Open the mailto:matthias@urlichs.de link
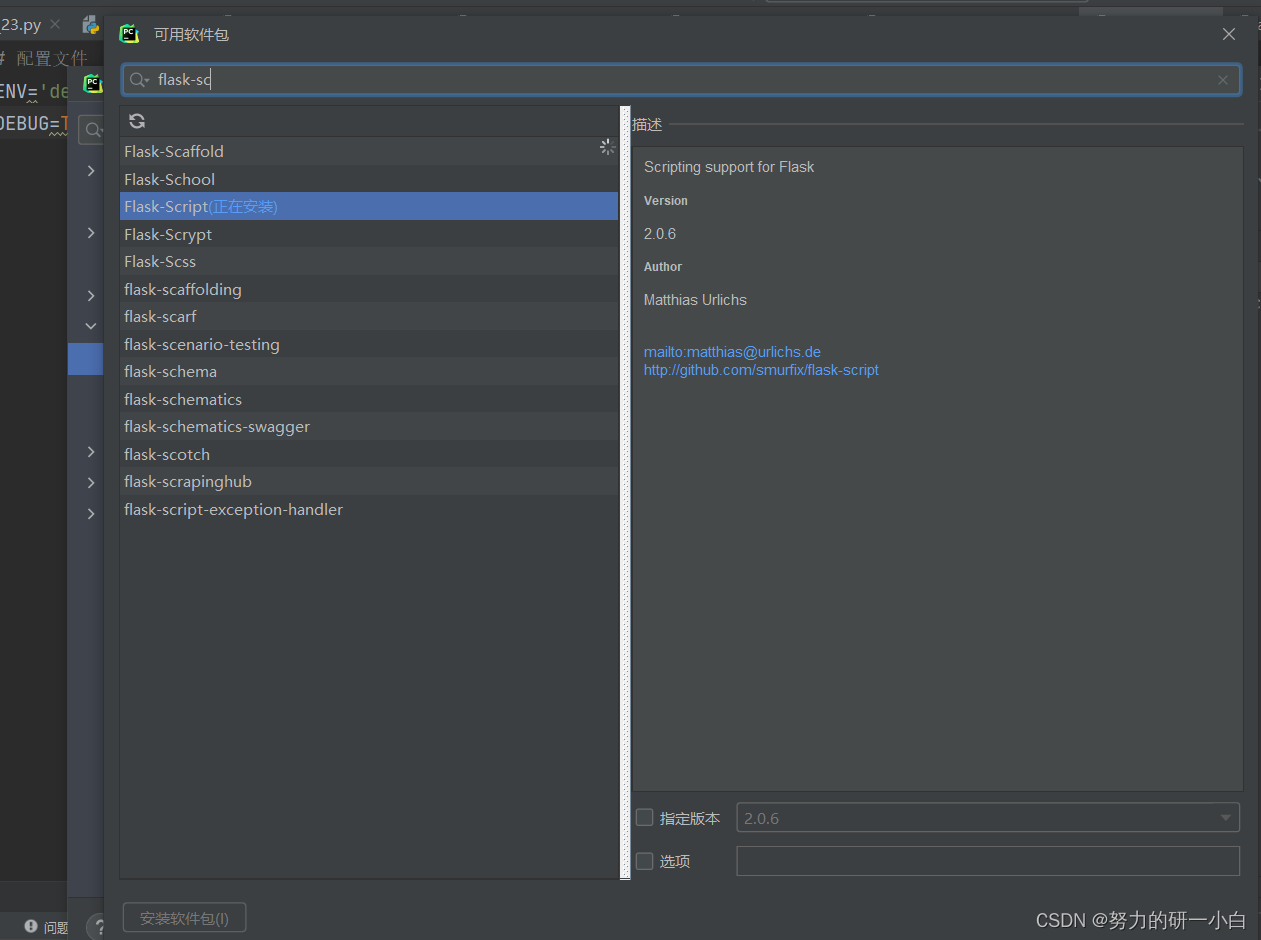 (732, 352)
